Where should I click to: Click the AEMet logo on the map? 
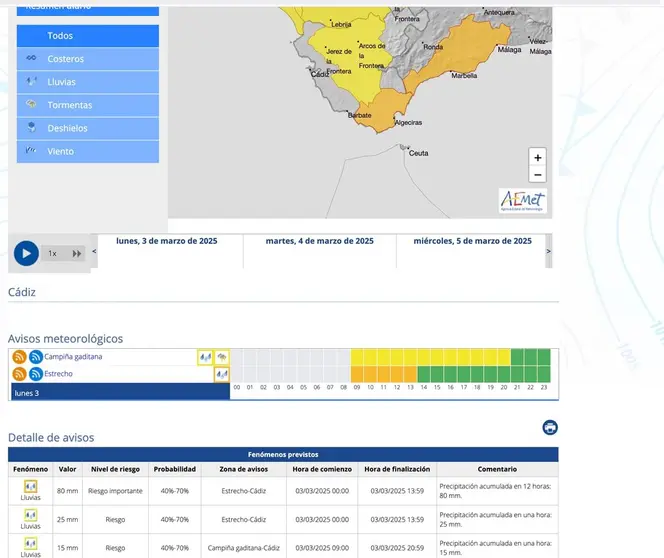(523, 200)
